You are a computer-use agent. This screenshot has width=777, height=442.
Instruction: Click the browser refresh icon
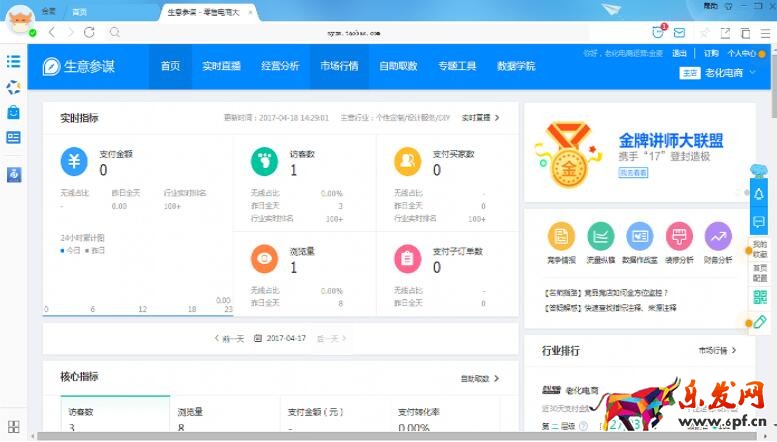92,32
